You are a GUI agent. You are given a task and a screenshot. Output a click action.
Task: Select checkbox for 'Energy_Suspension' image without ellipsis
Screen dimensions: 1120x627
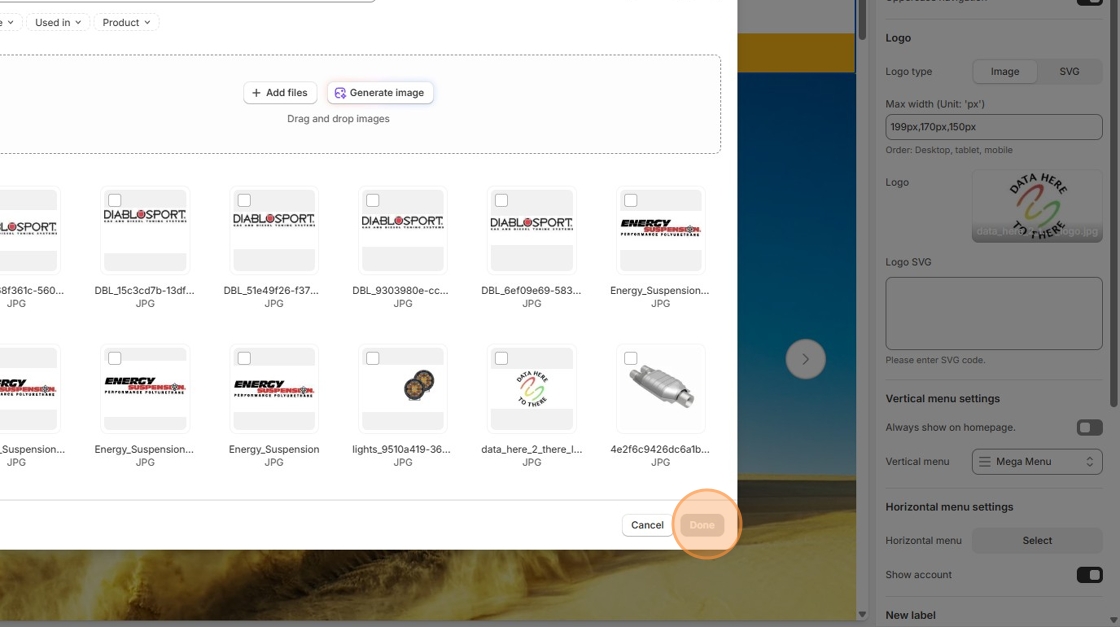[244, 358]
